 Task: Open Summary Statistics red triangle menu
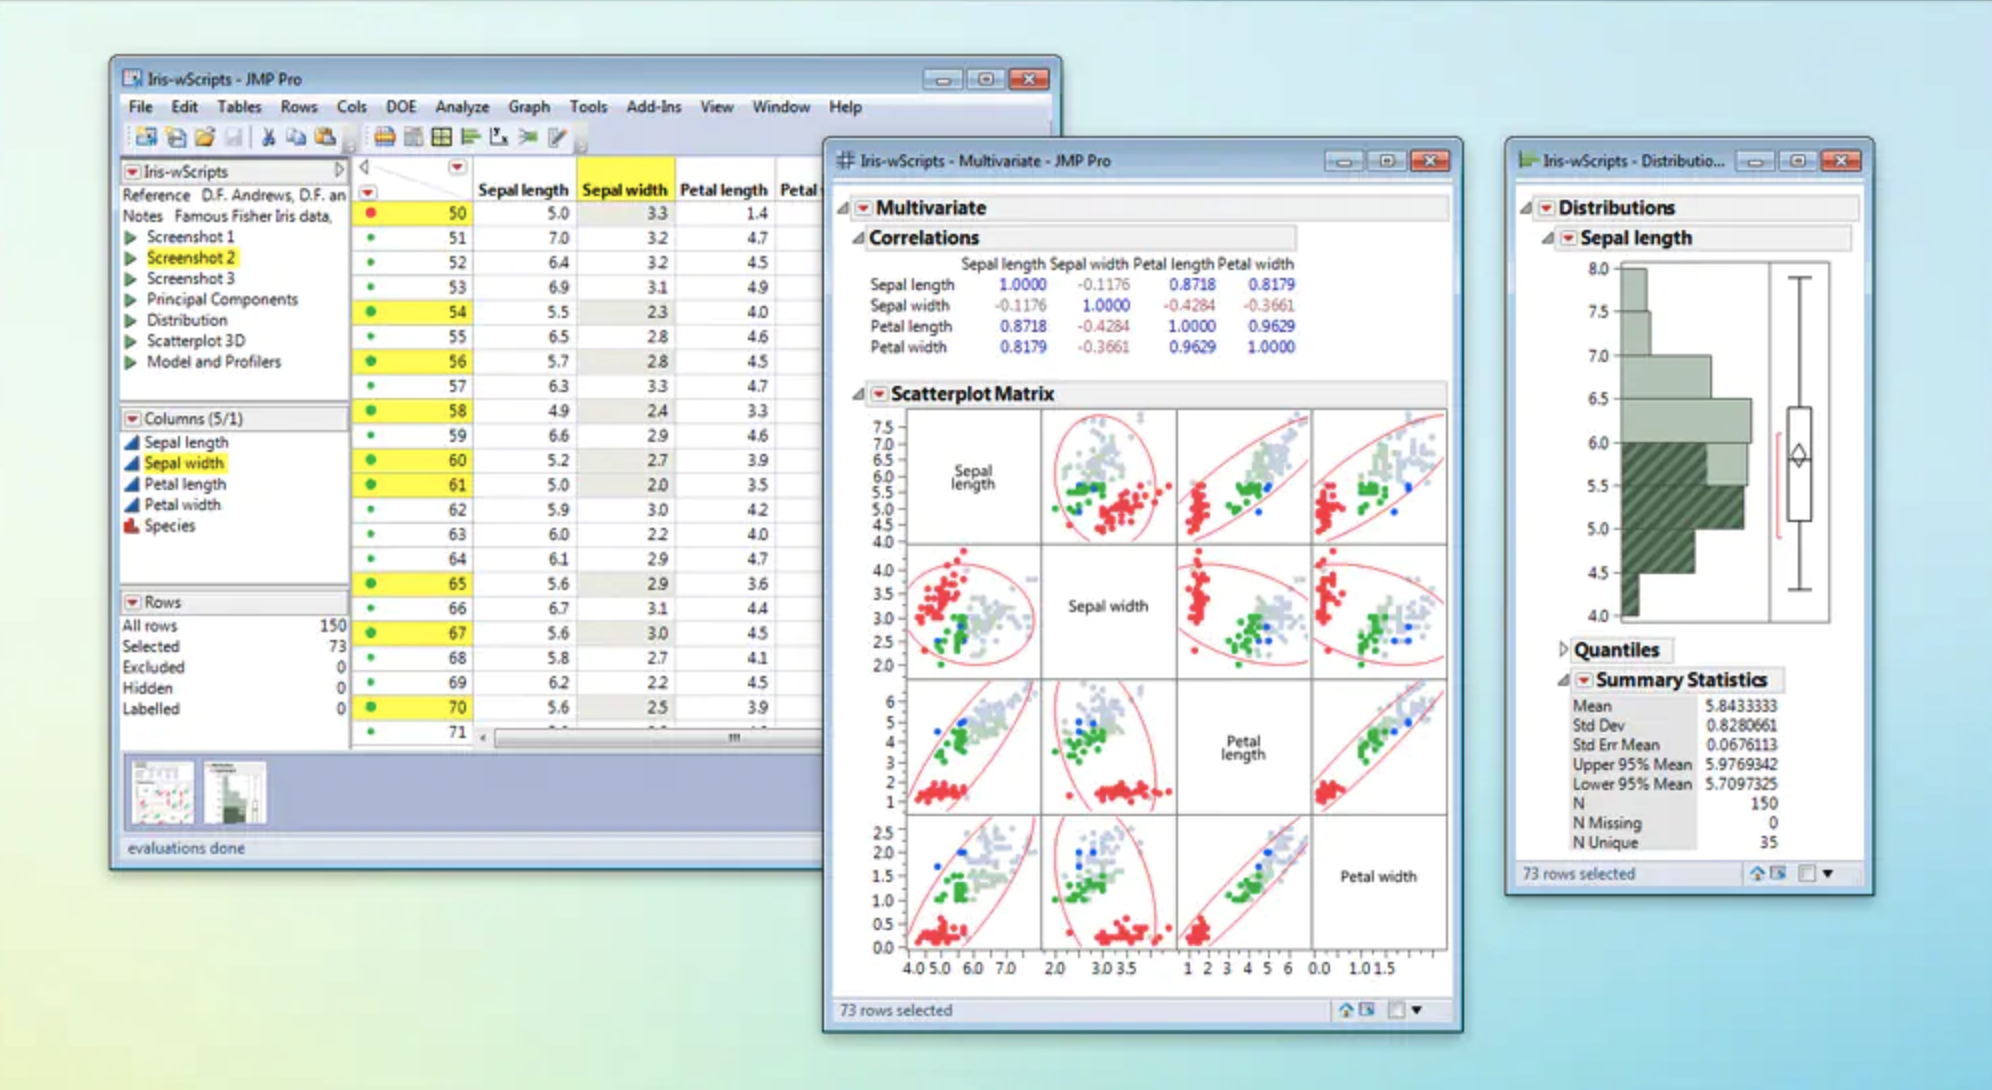(x=1584, y=680)
